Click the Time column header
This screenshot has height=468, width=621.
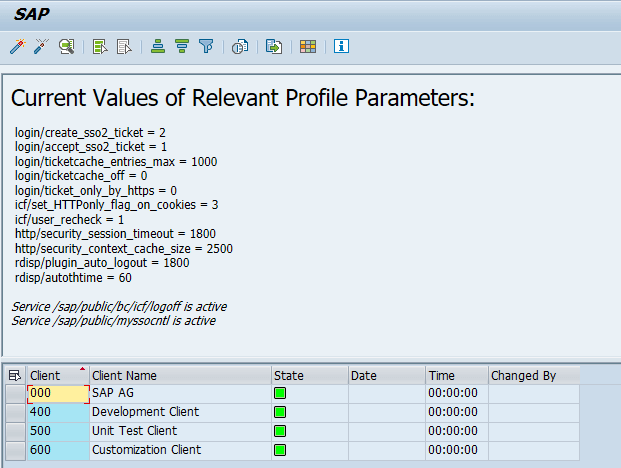coord(457,375)
